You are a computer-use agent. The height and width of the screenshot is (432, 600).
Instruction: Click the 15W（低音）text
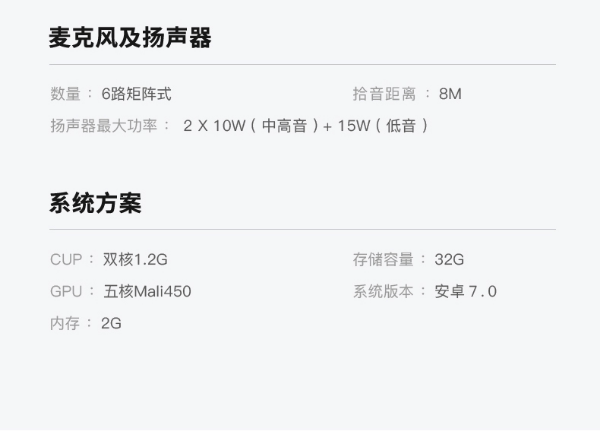coord(383,126)
